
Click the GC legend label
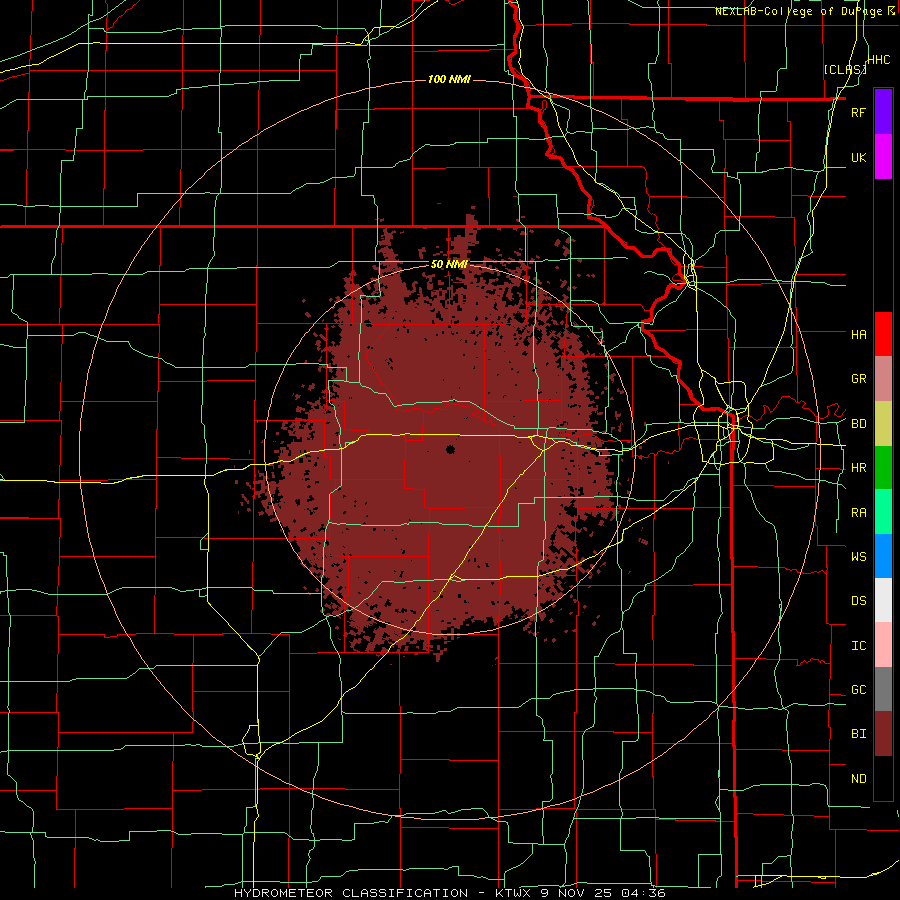[x=858, y=690]
